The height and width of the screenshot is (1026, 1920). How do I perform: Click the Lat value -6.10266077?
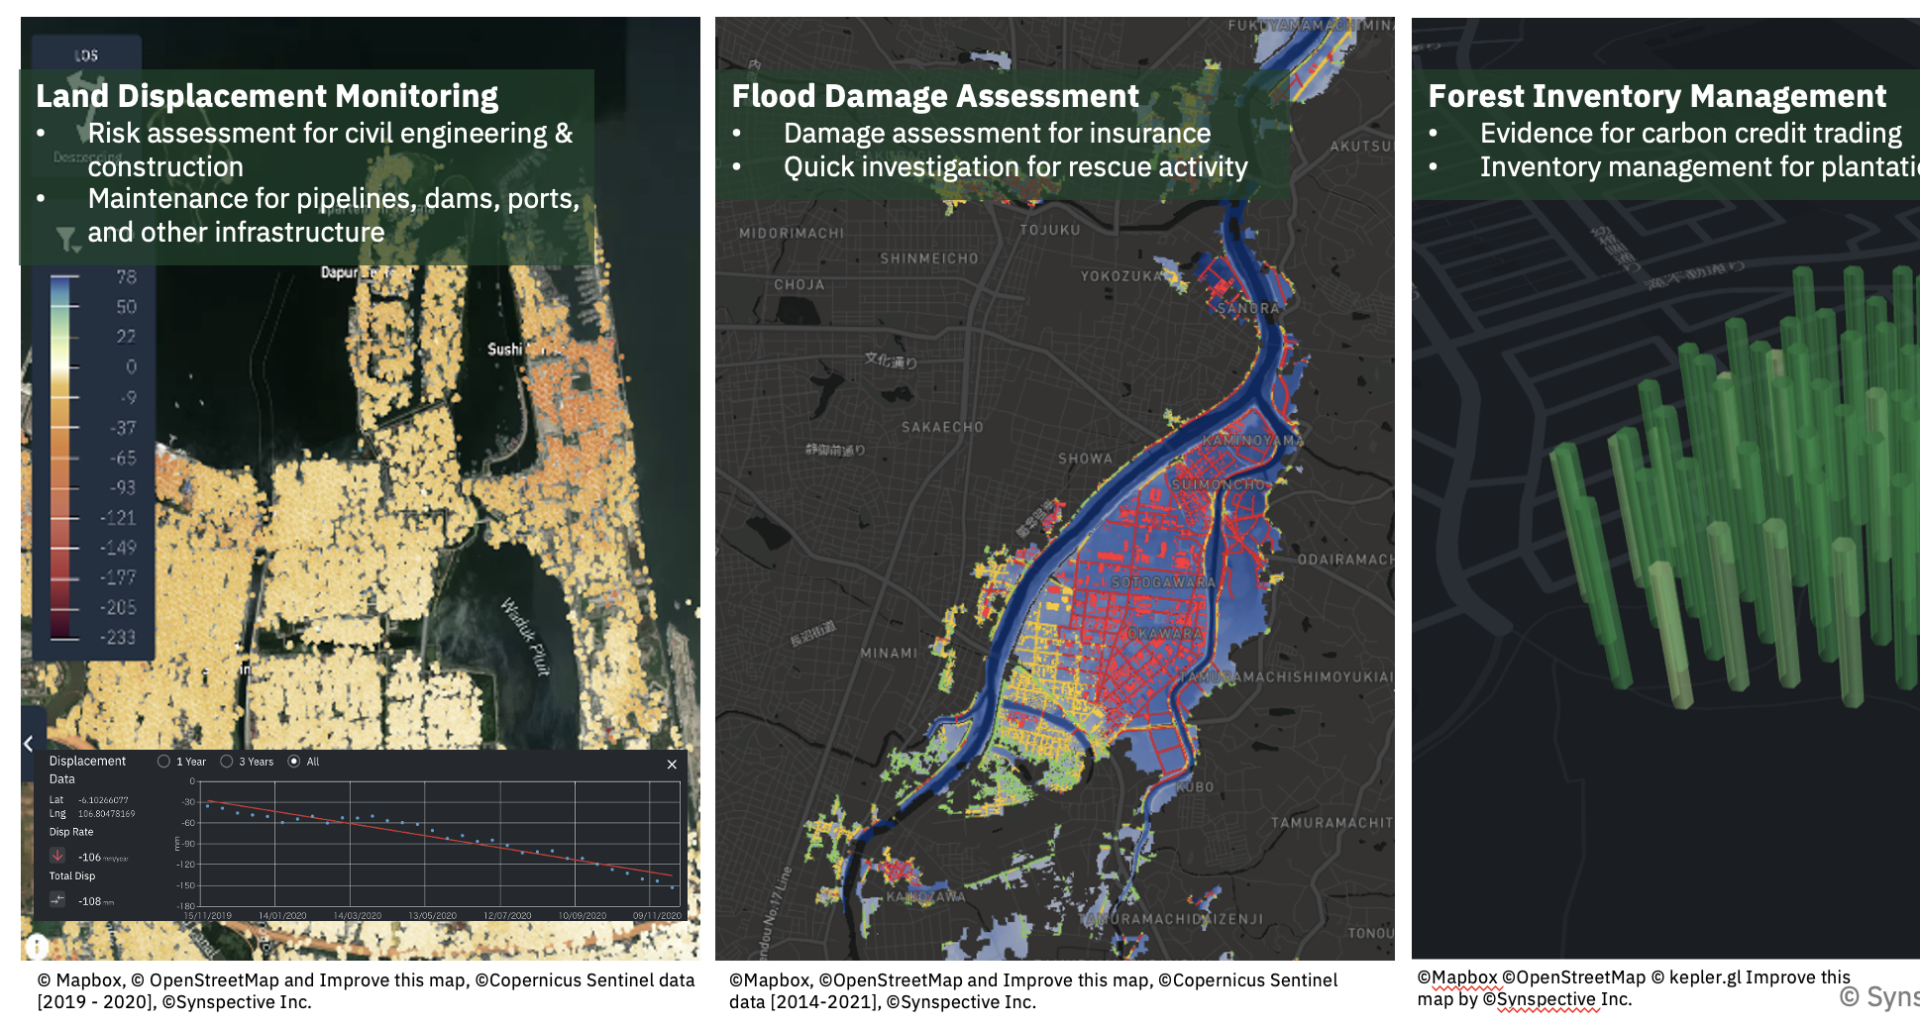(x=103, y=800)
